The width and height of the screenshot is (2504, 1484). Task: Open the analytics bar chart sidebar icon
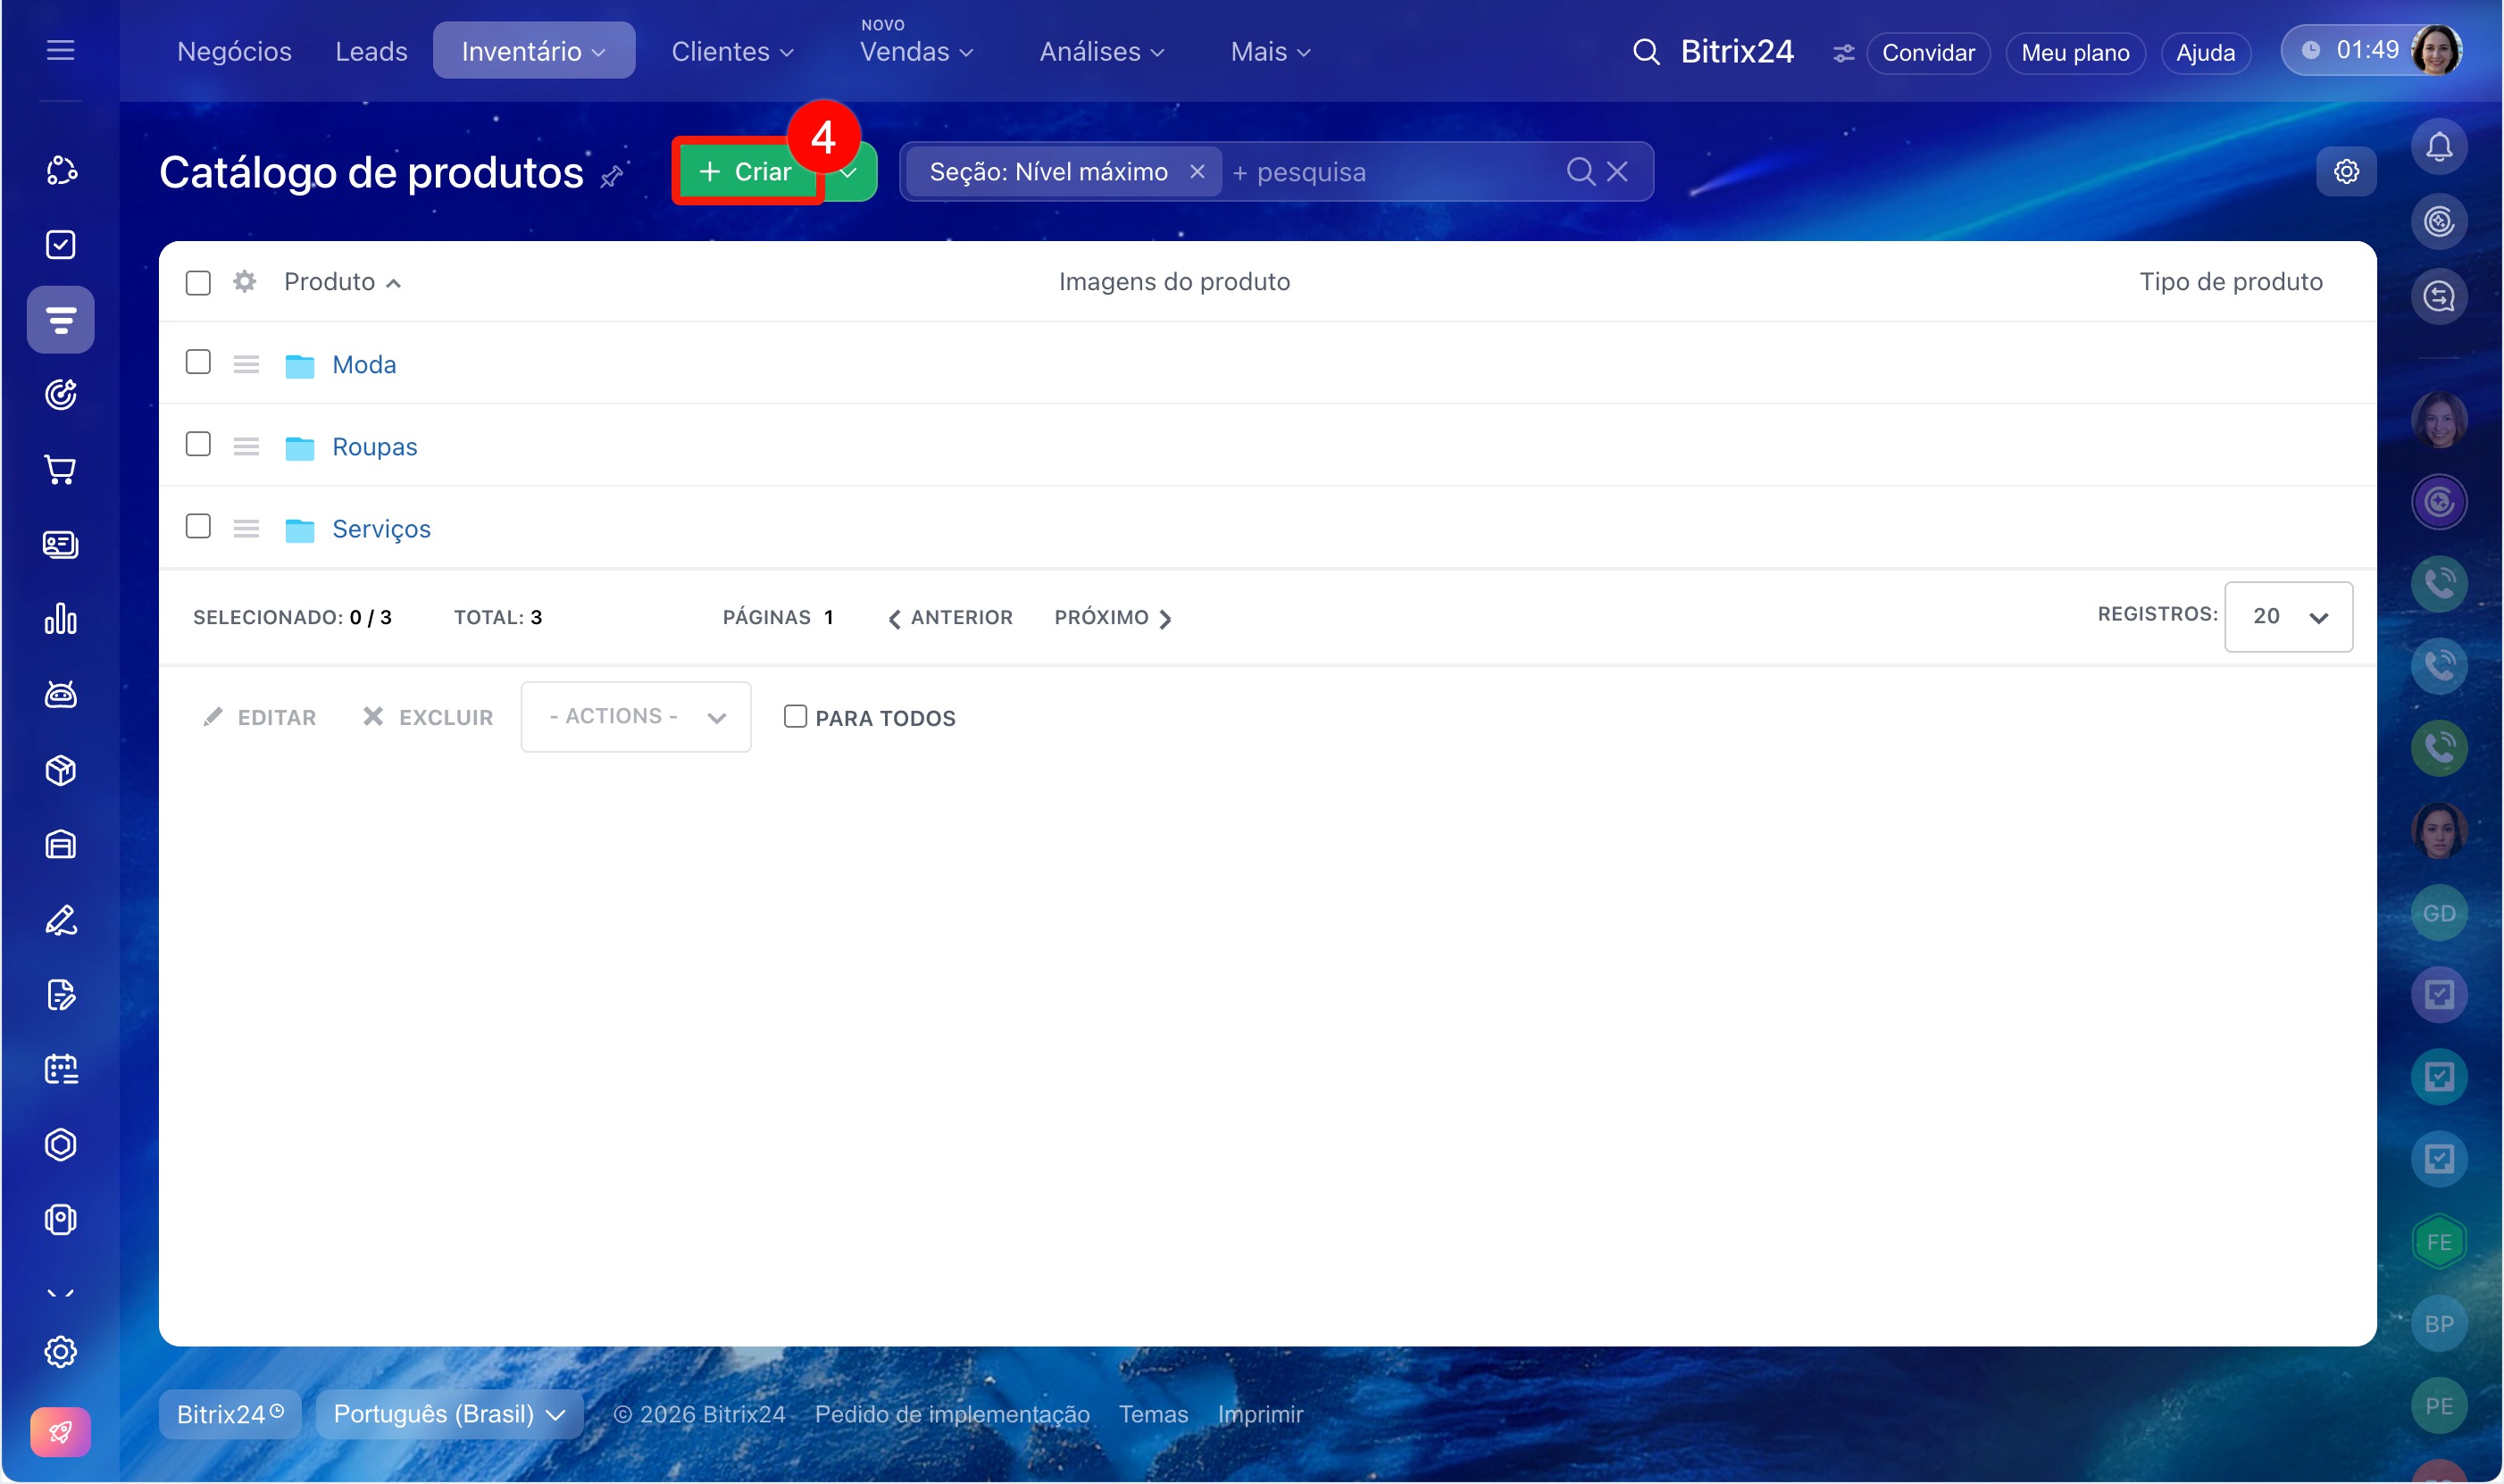point(60,619)
